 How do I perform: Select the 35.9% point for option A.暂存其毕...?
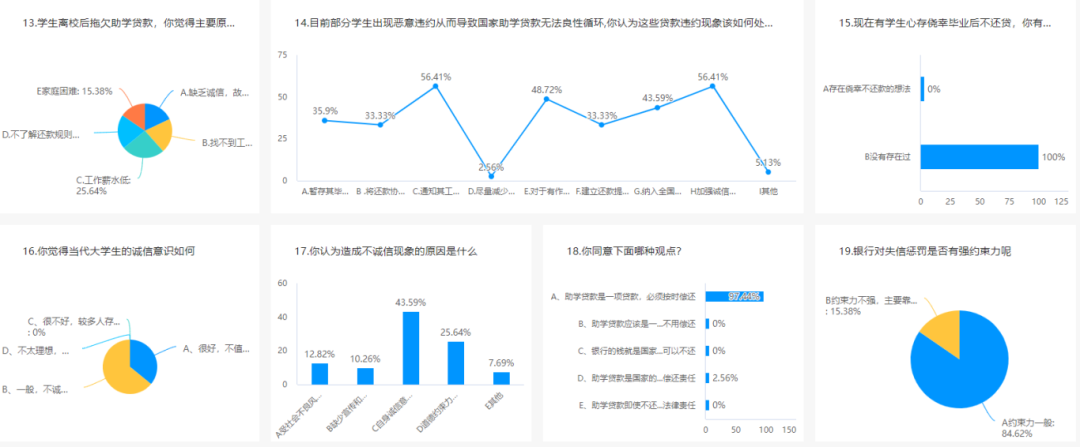coord(324,120)
